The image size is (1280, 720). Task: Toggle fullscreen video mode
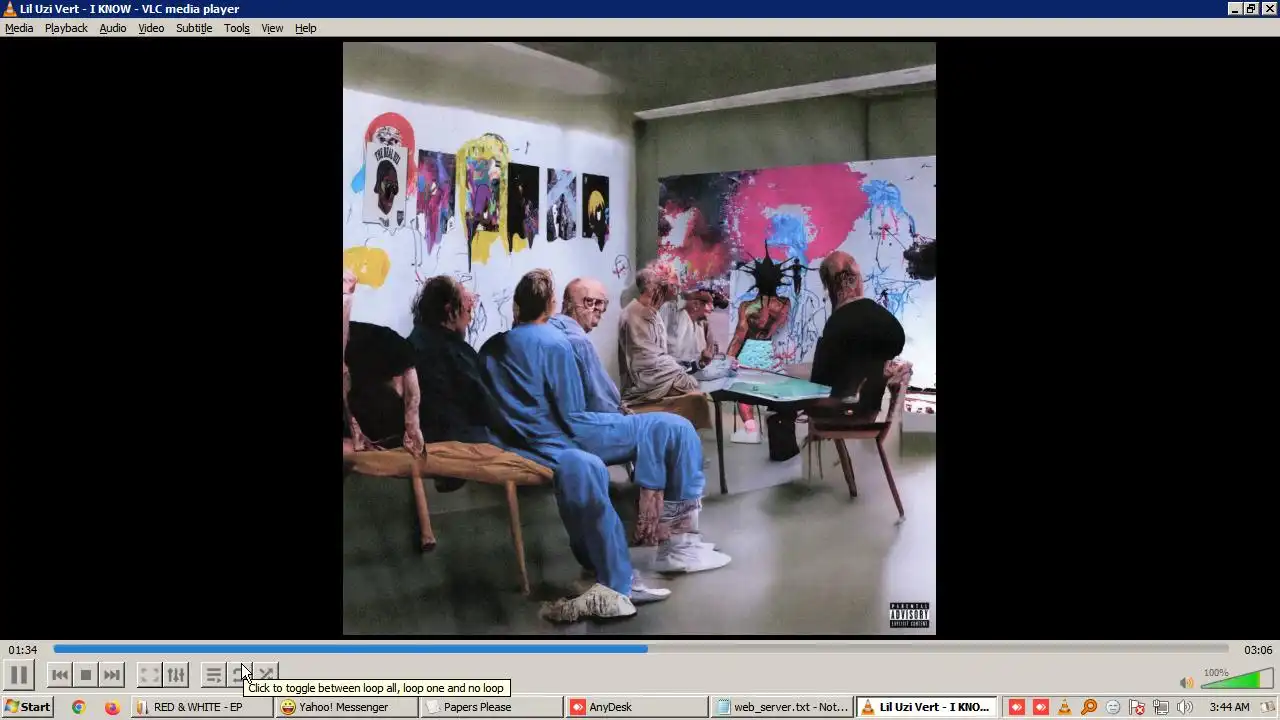tap(149, 675)
